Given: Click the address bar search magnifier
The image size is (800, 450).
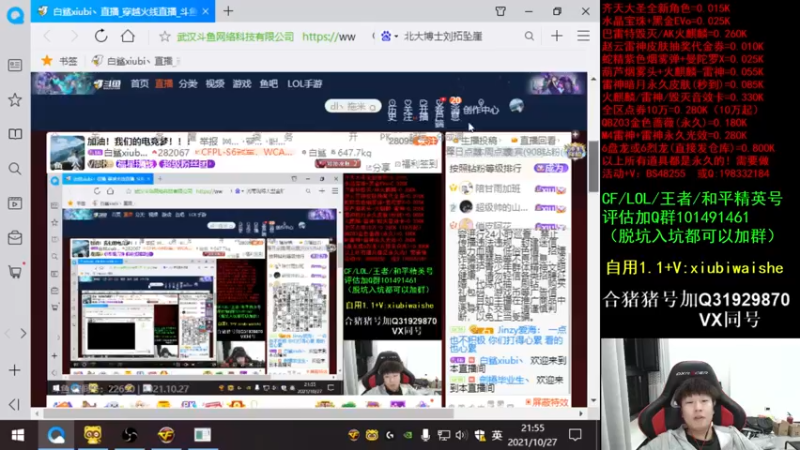Looking at the screenshot, I should 529,36.
